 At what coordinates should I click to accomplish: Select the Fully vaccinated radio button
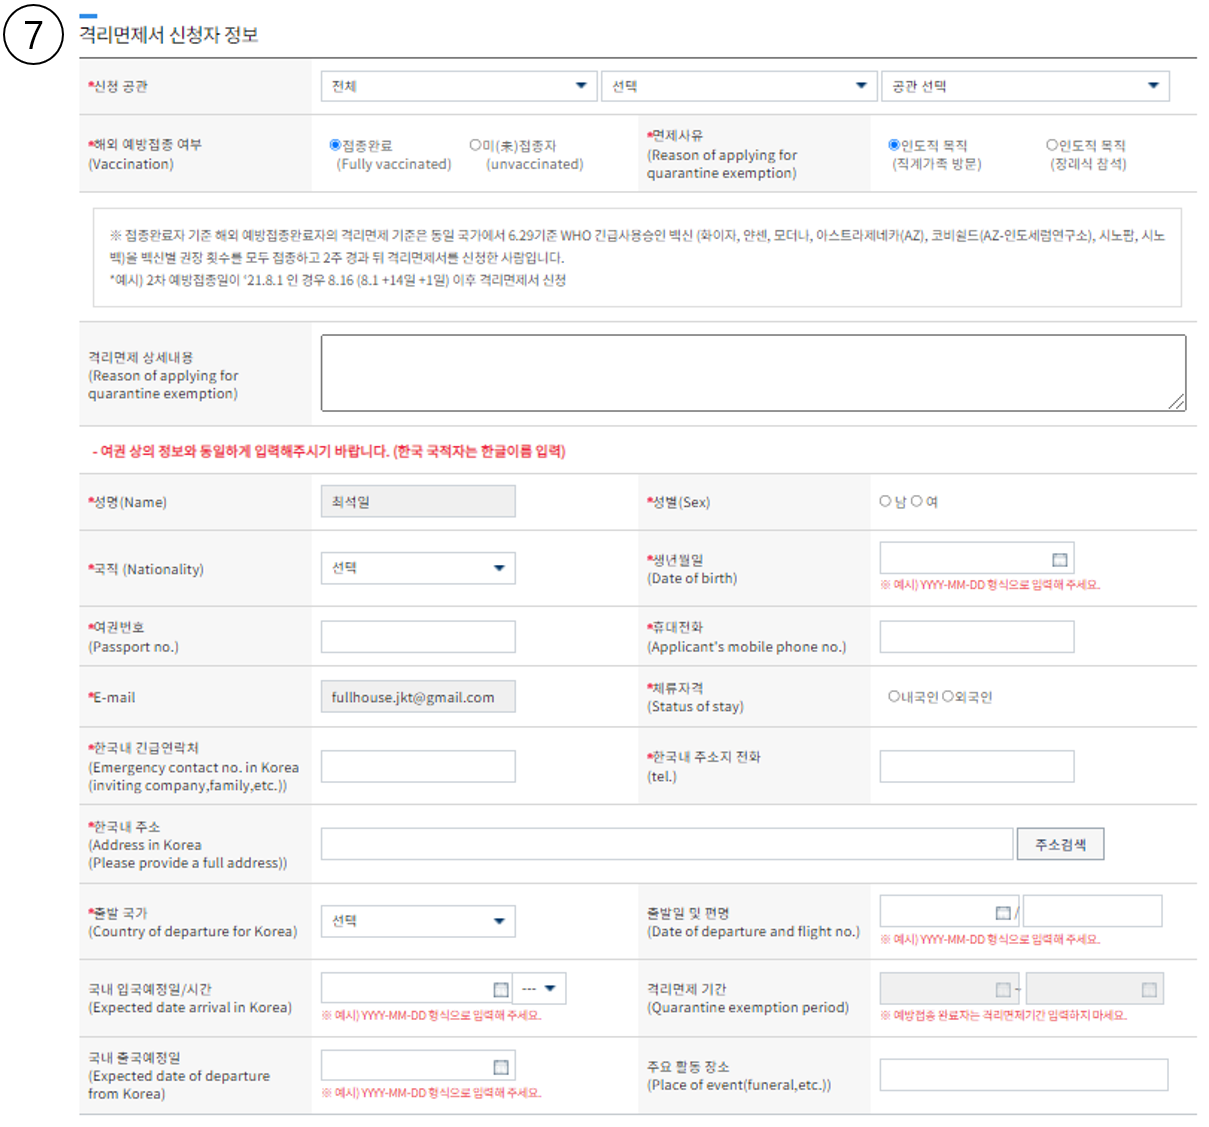point(336,145)
